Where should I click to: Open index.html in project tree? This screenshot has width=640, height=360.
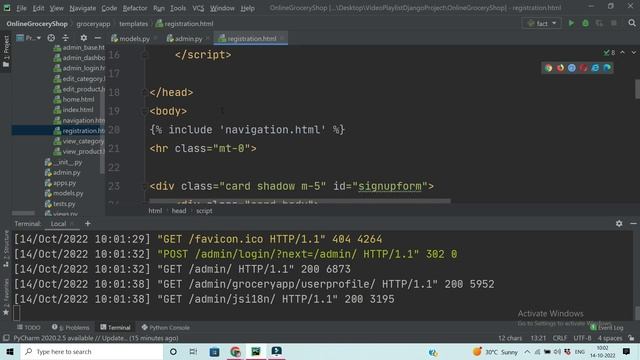tap(78, 110)
